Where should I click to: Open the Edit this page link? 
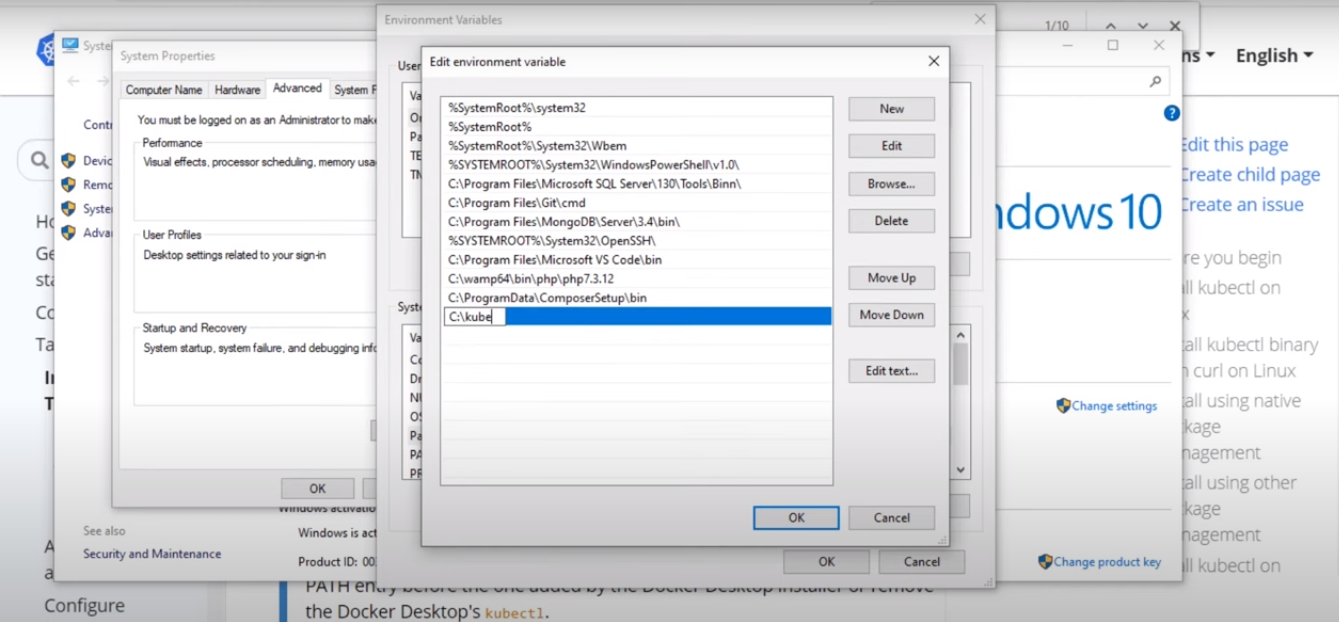(x=1234, y=145)
